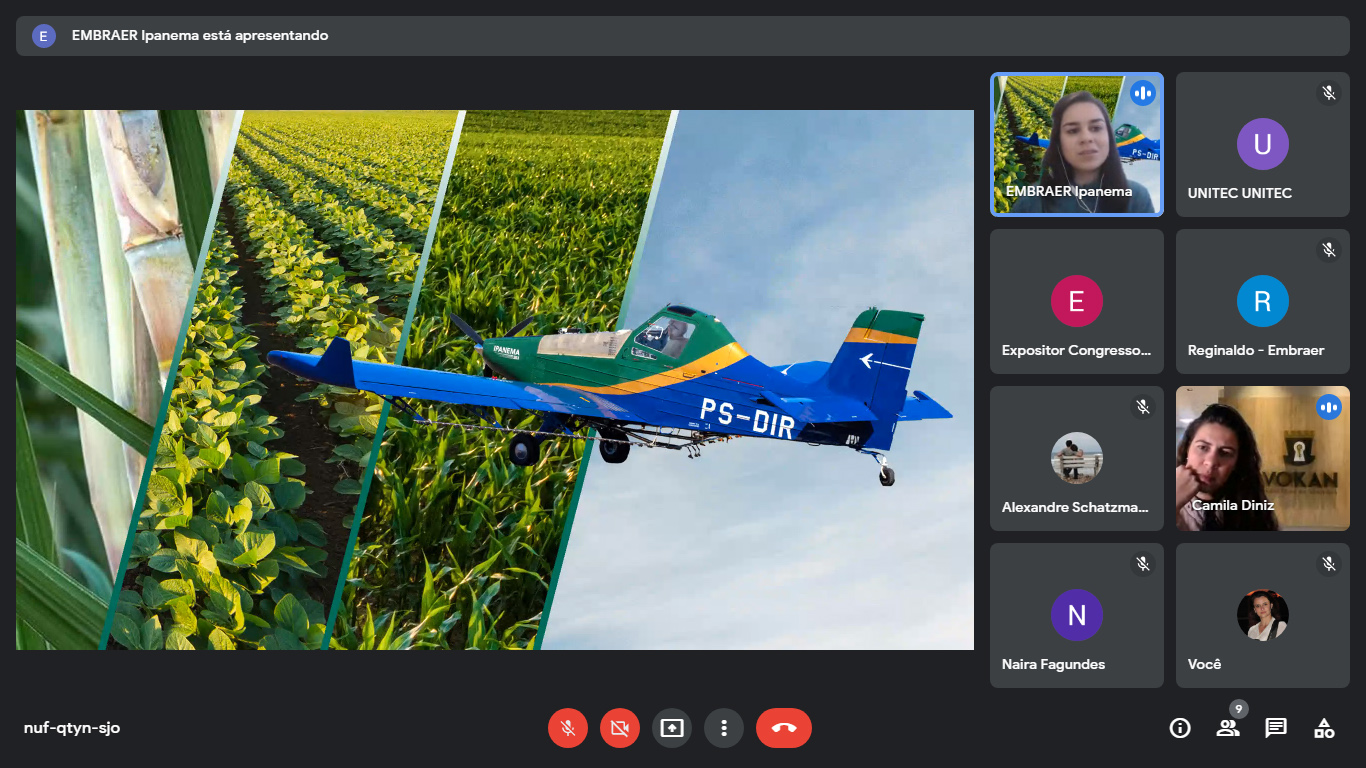Select the Camila Diniz video tile

click(1262, 458)
